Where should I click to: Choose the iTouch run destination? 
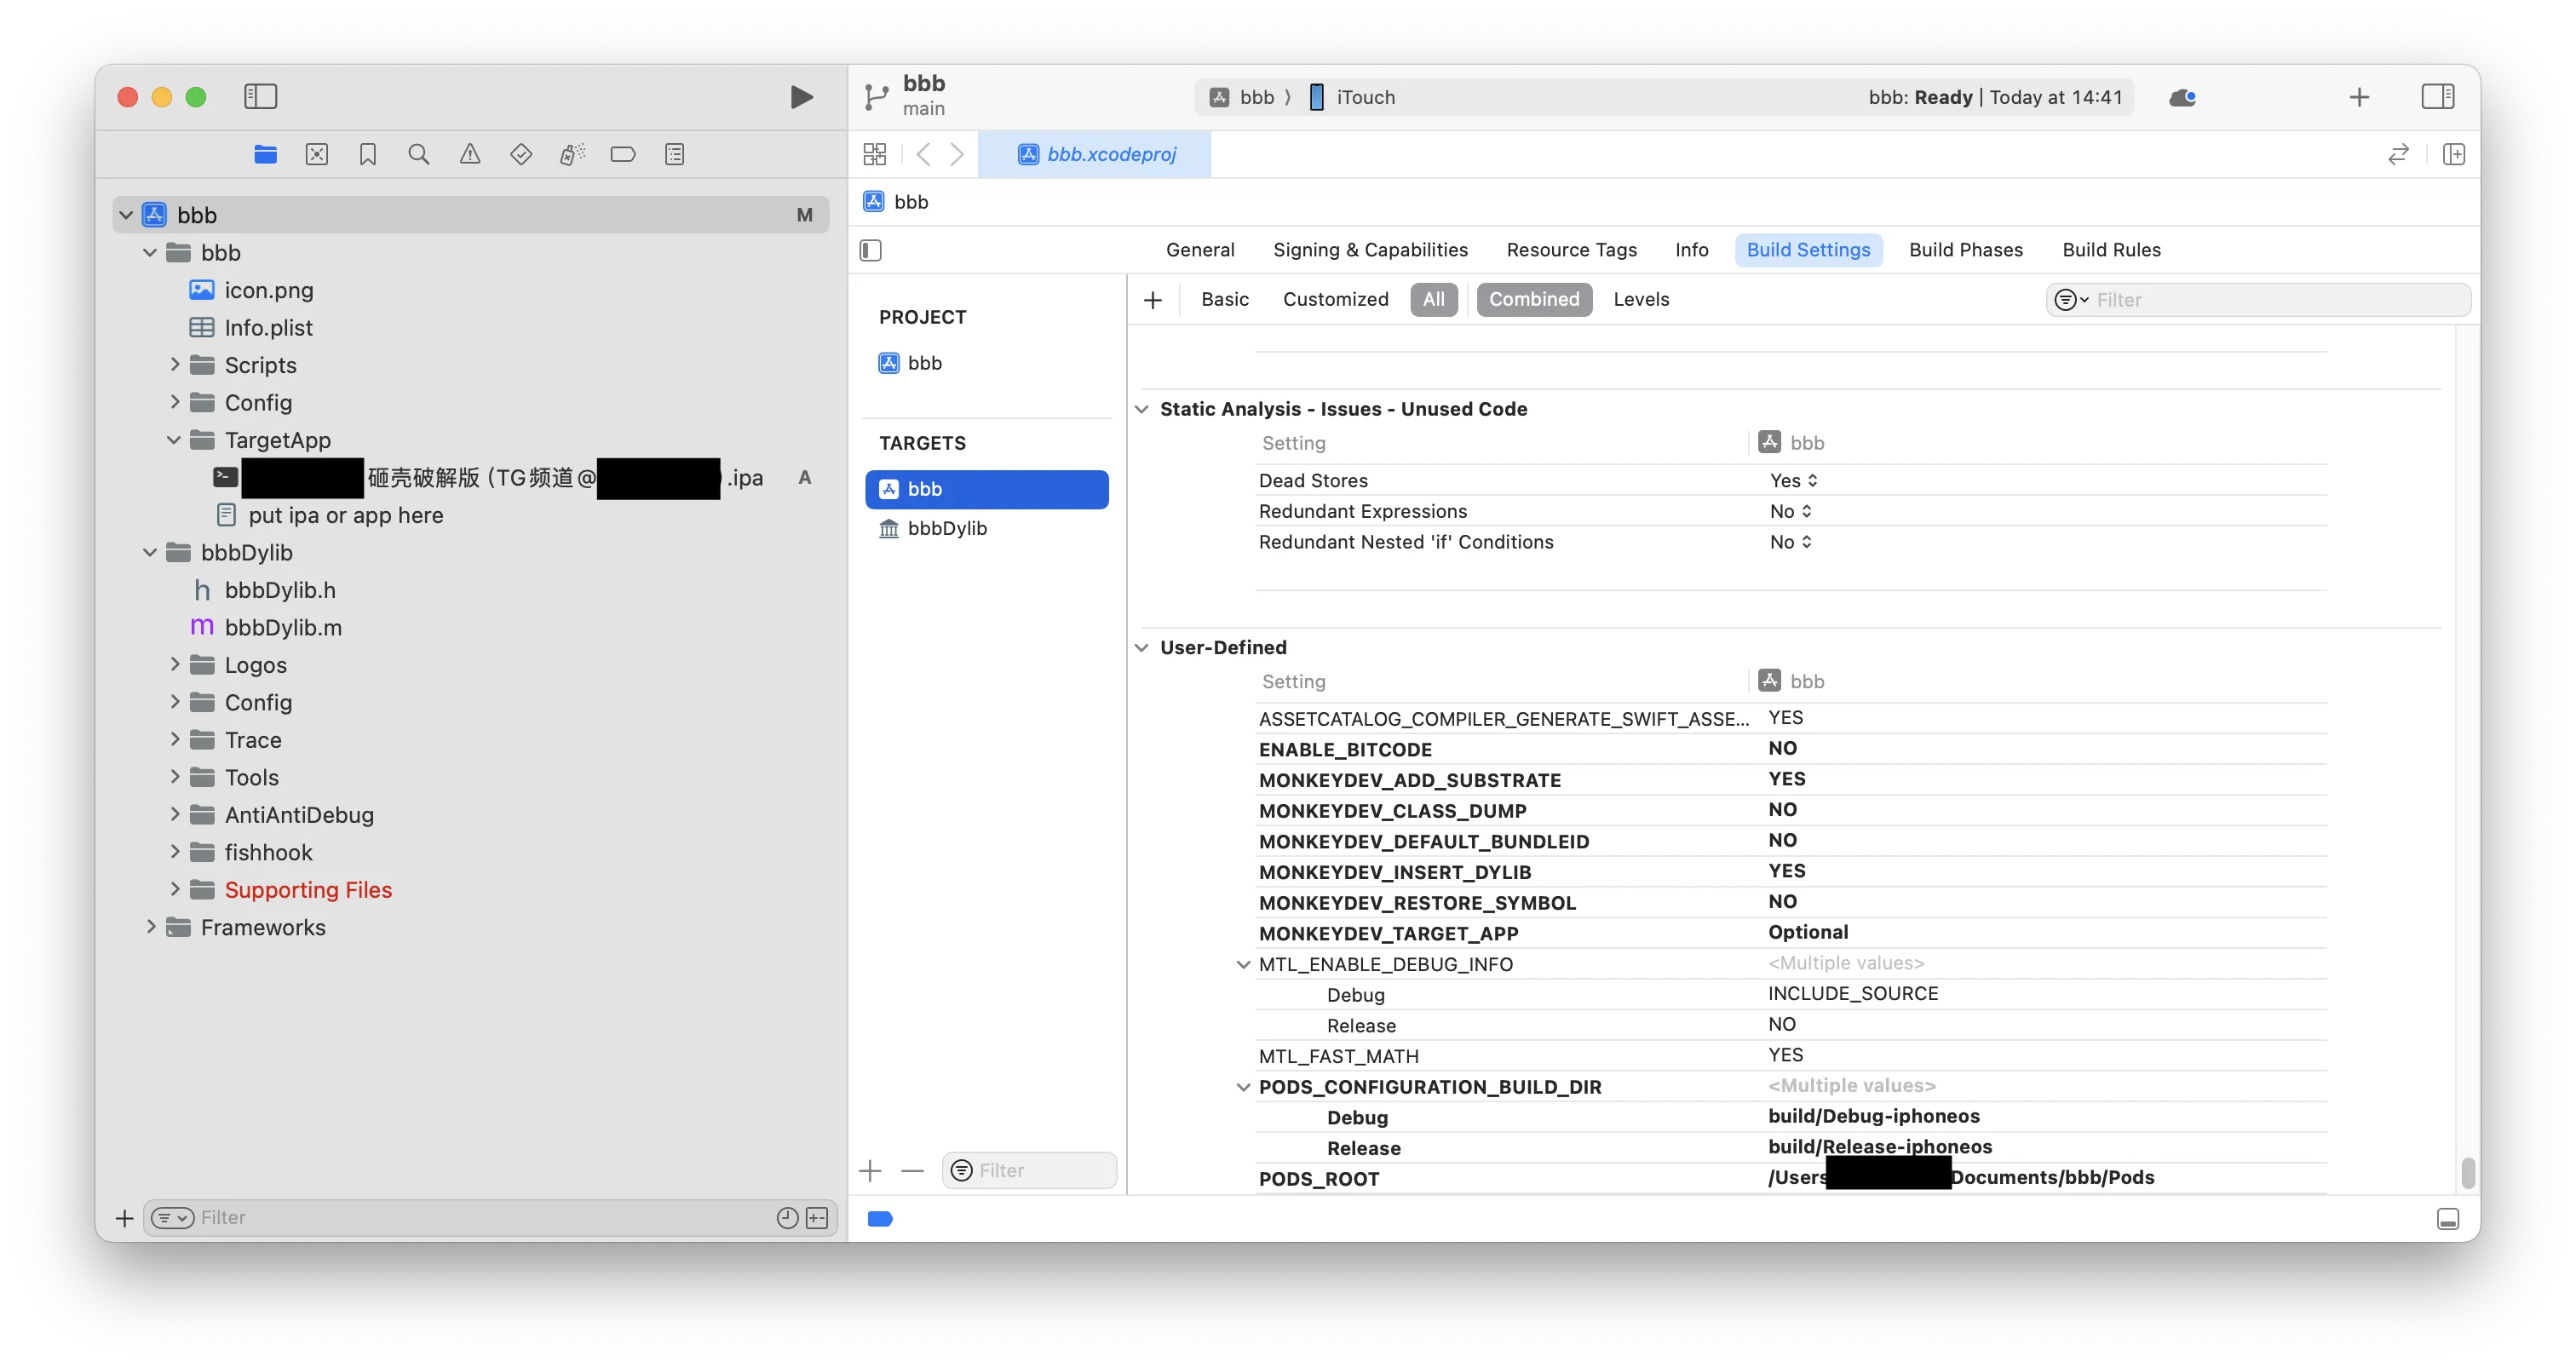coord(1352,97)
